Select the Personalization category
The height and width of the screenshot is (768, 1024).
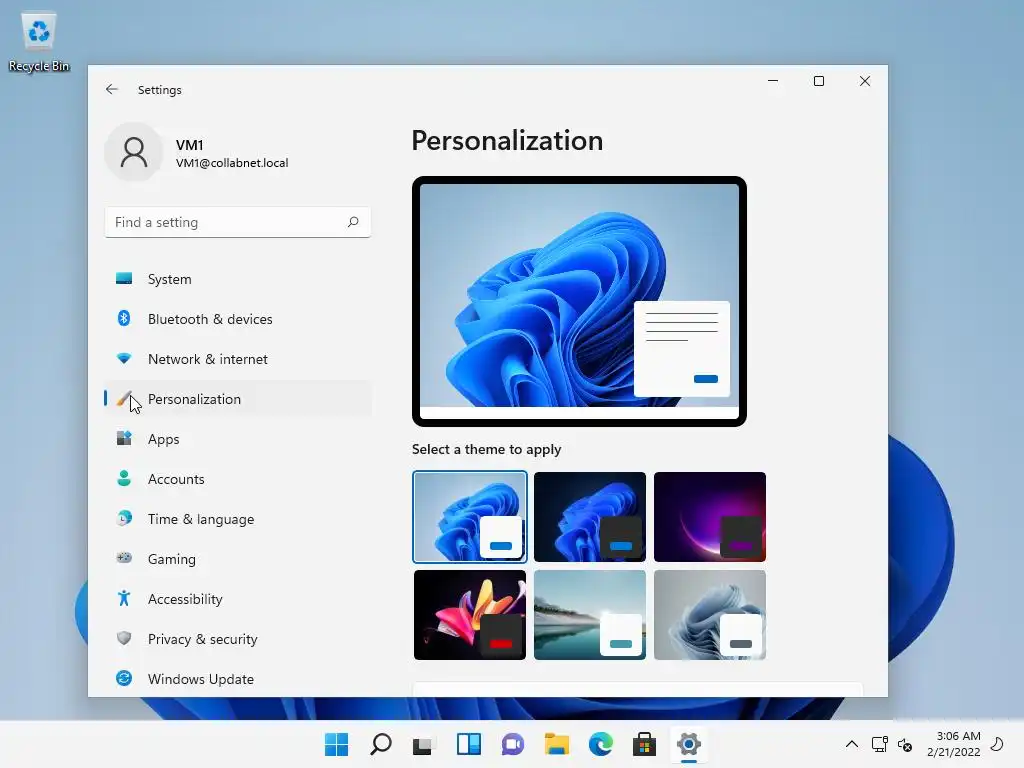pyautogui.click(x=238, y=398)
